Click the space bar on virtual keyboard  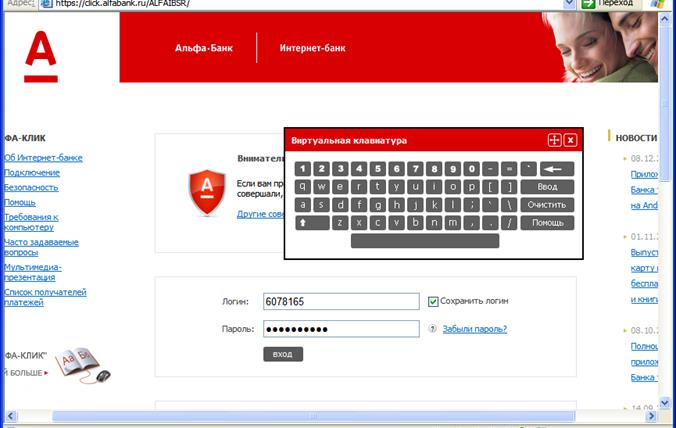tap(425, 241)
